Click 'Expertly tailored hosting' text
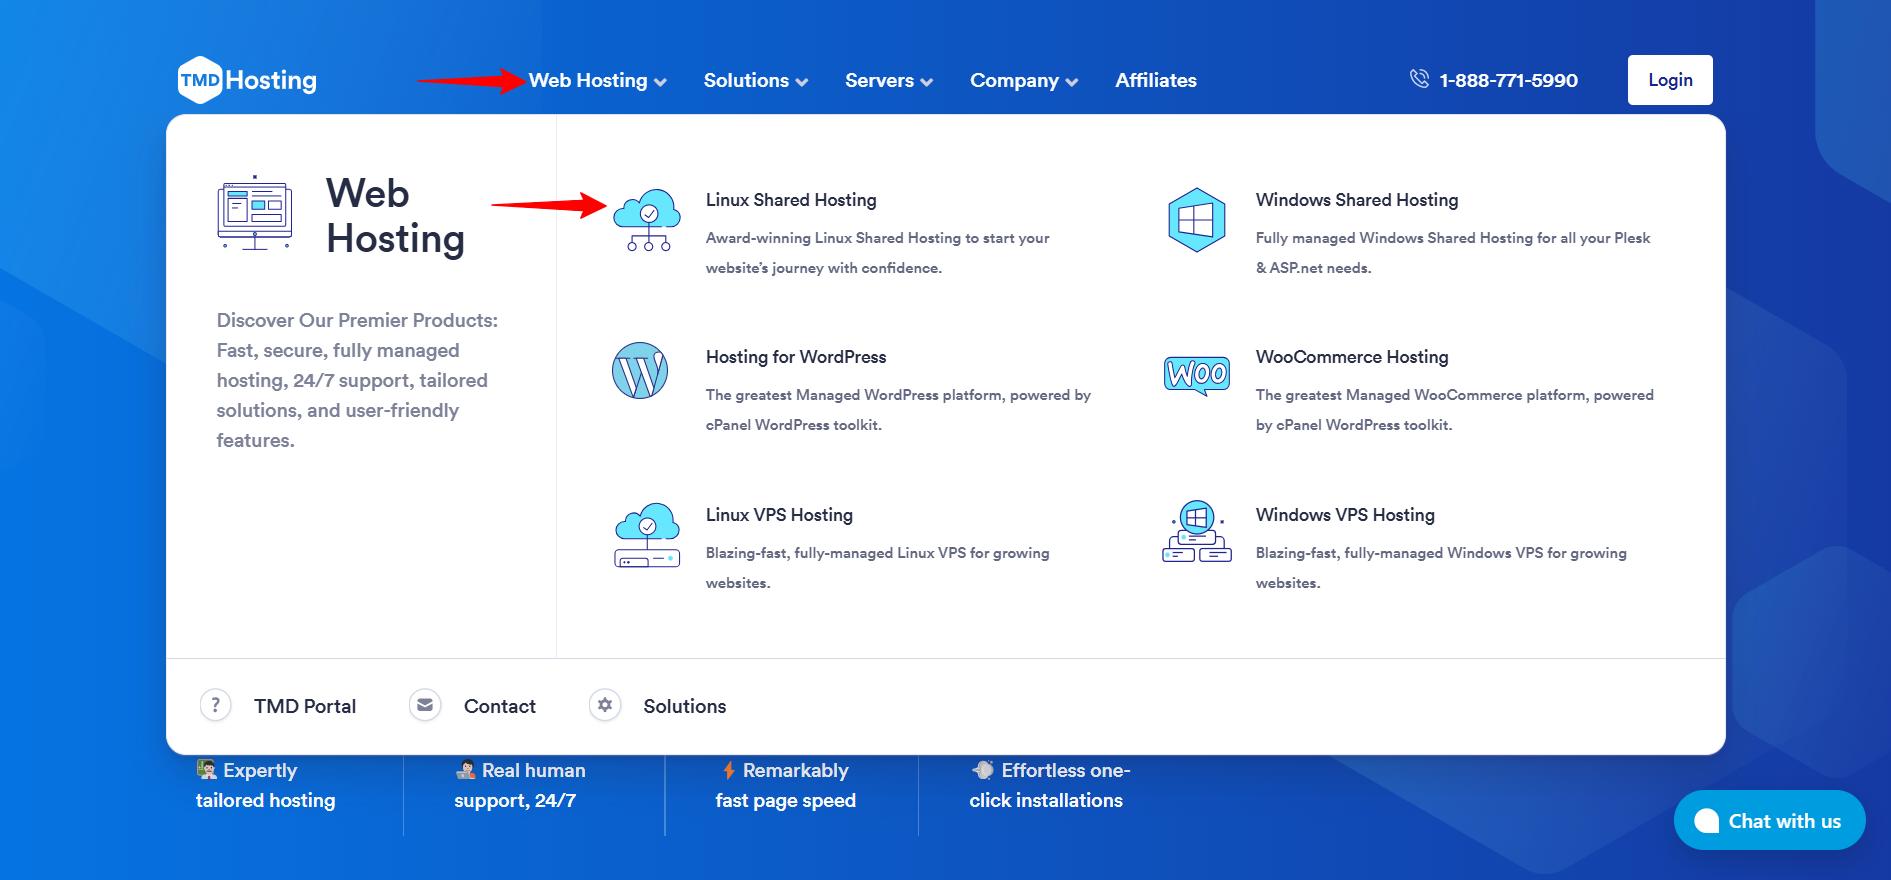The height and width of the screenshot is (880, 1891). pos(265,785)
